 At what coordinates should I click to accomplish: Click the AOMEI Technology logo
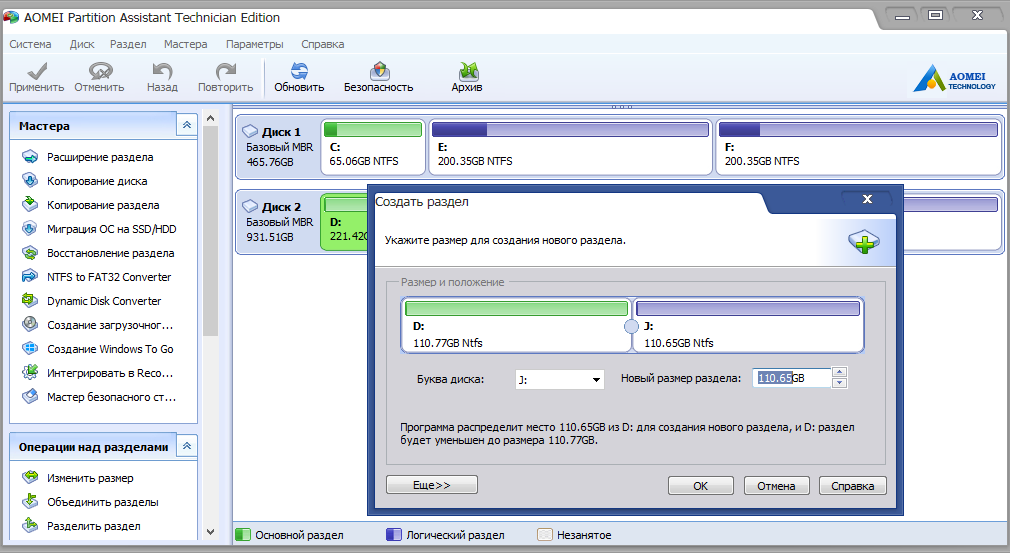point(955,79)
